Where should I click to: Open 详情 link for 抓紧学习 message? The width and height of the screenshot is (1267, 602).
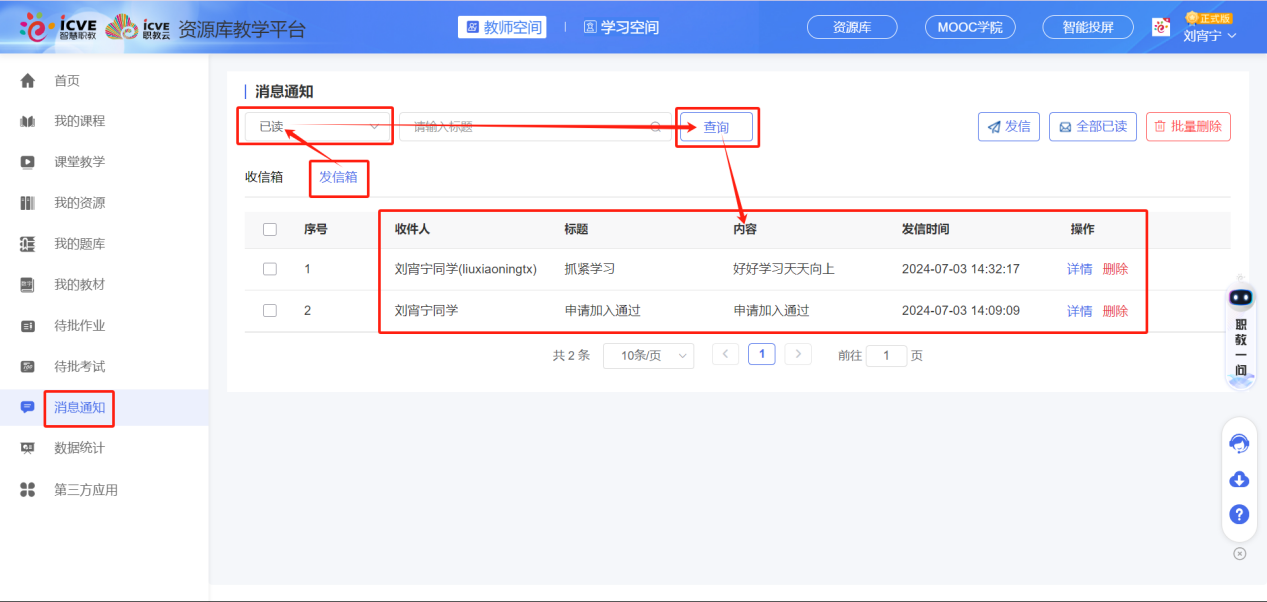(x=1080, y=269)
